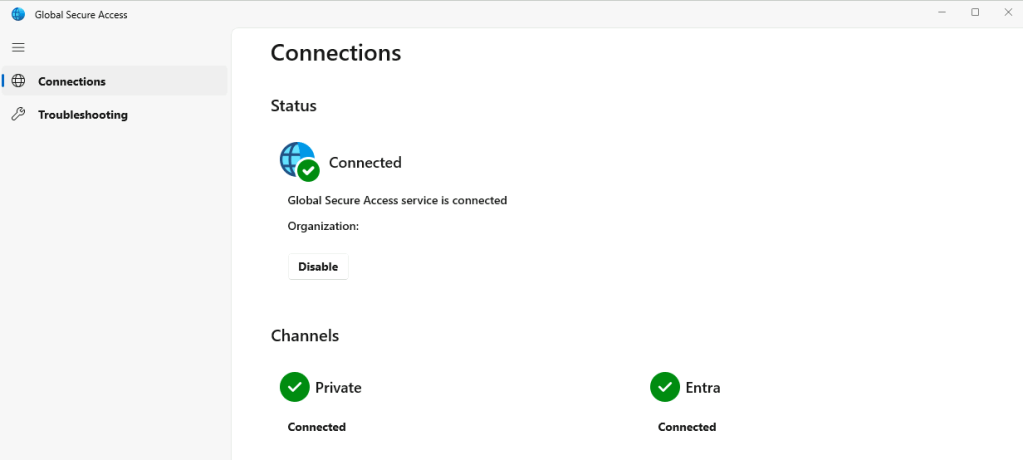Click the Channels section heading

(305, 336)
